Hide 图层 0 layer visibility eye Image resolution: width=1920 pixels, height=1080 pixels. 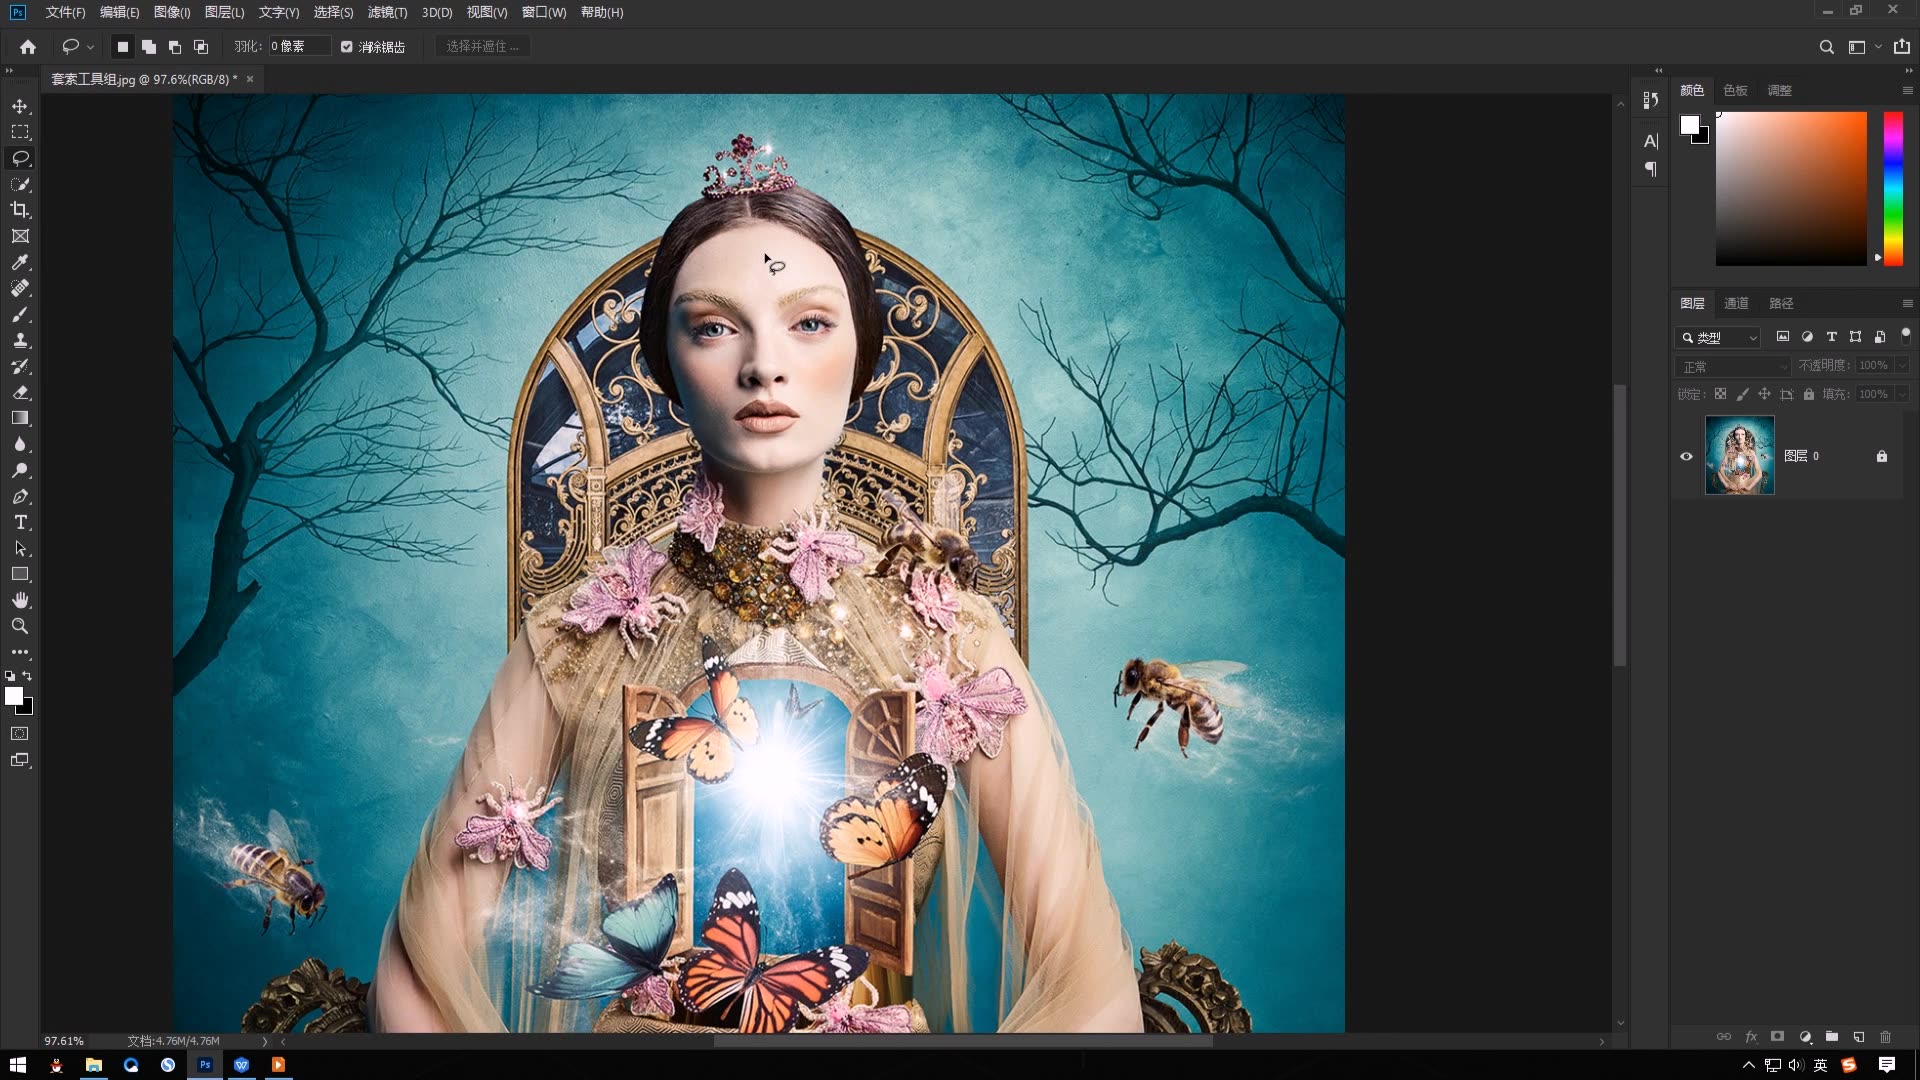point(1686,456)
